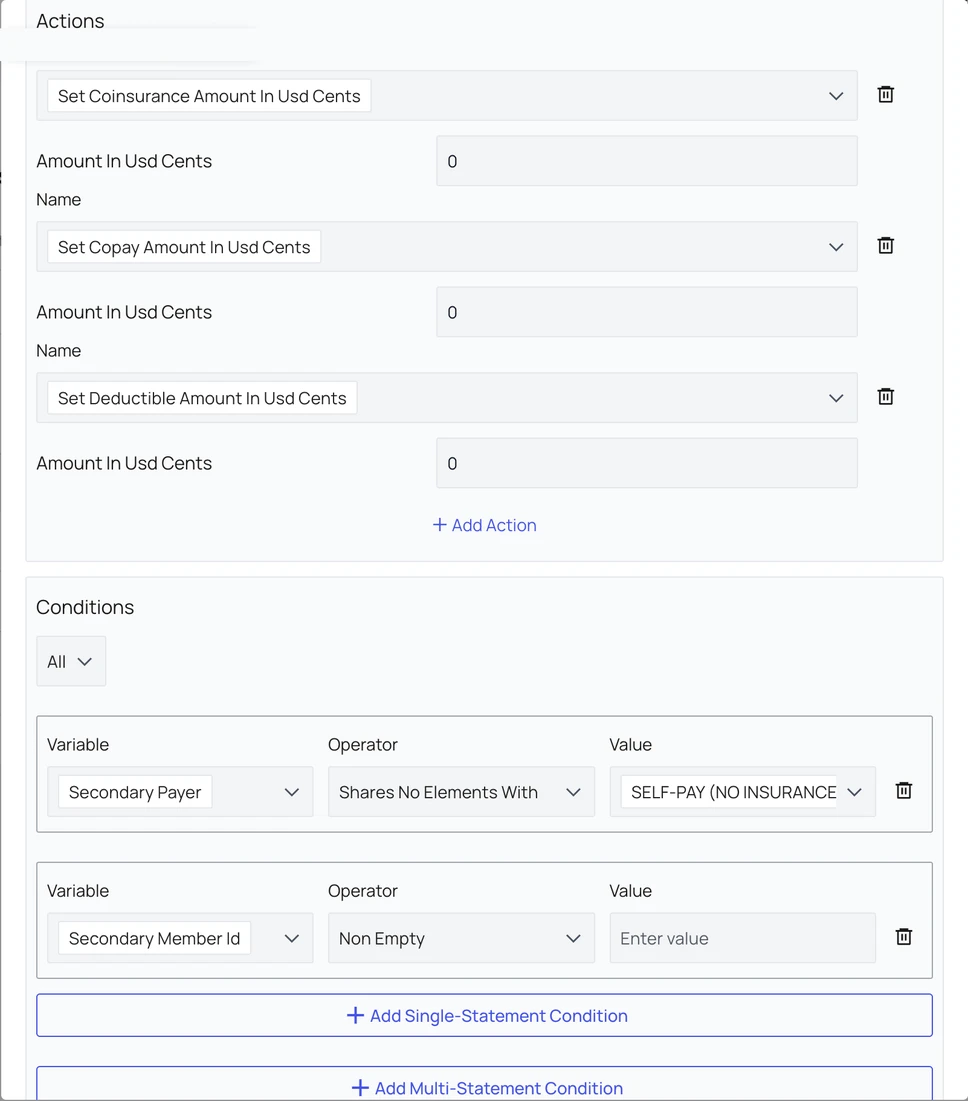
Task: Click the Conditions heading
Action: coord(85,607)
